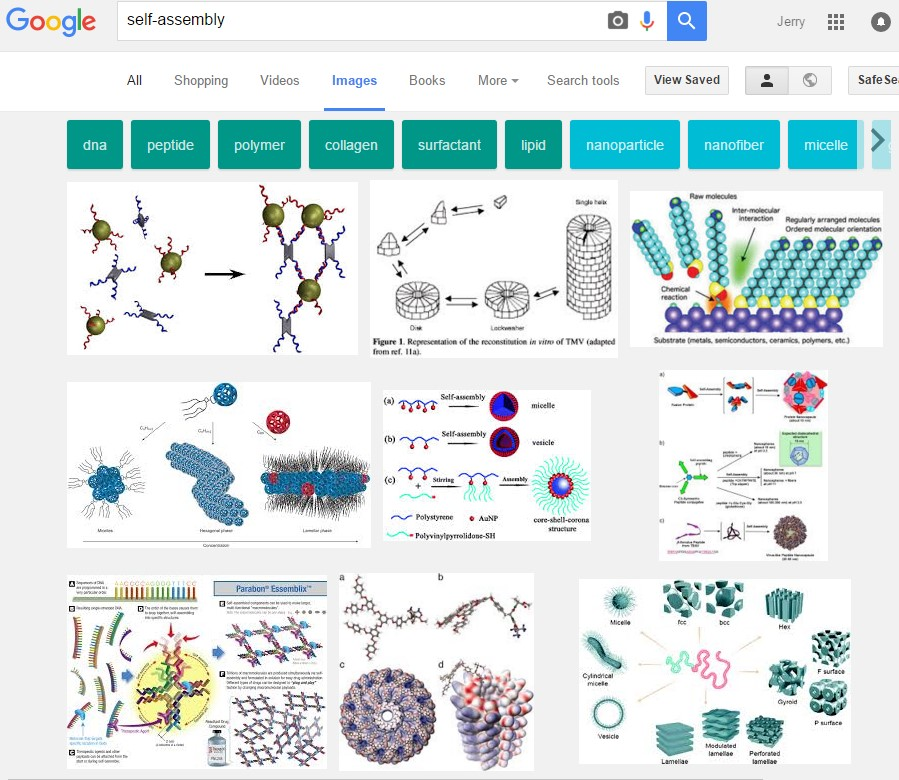Image resolution: width=899 pixels, height=780 pixels.
Task: Click the Google logo
Action: (50, 21)
